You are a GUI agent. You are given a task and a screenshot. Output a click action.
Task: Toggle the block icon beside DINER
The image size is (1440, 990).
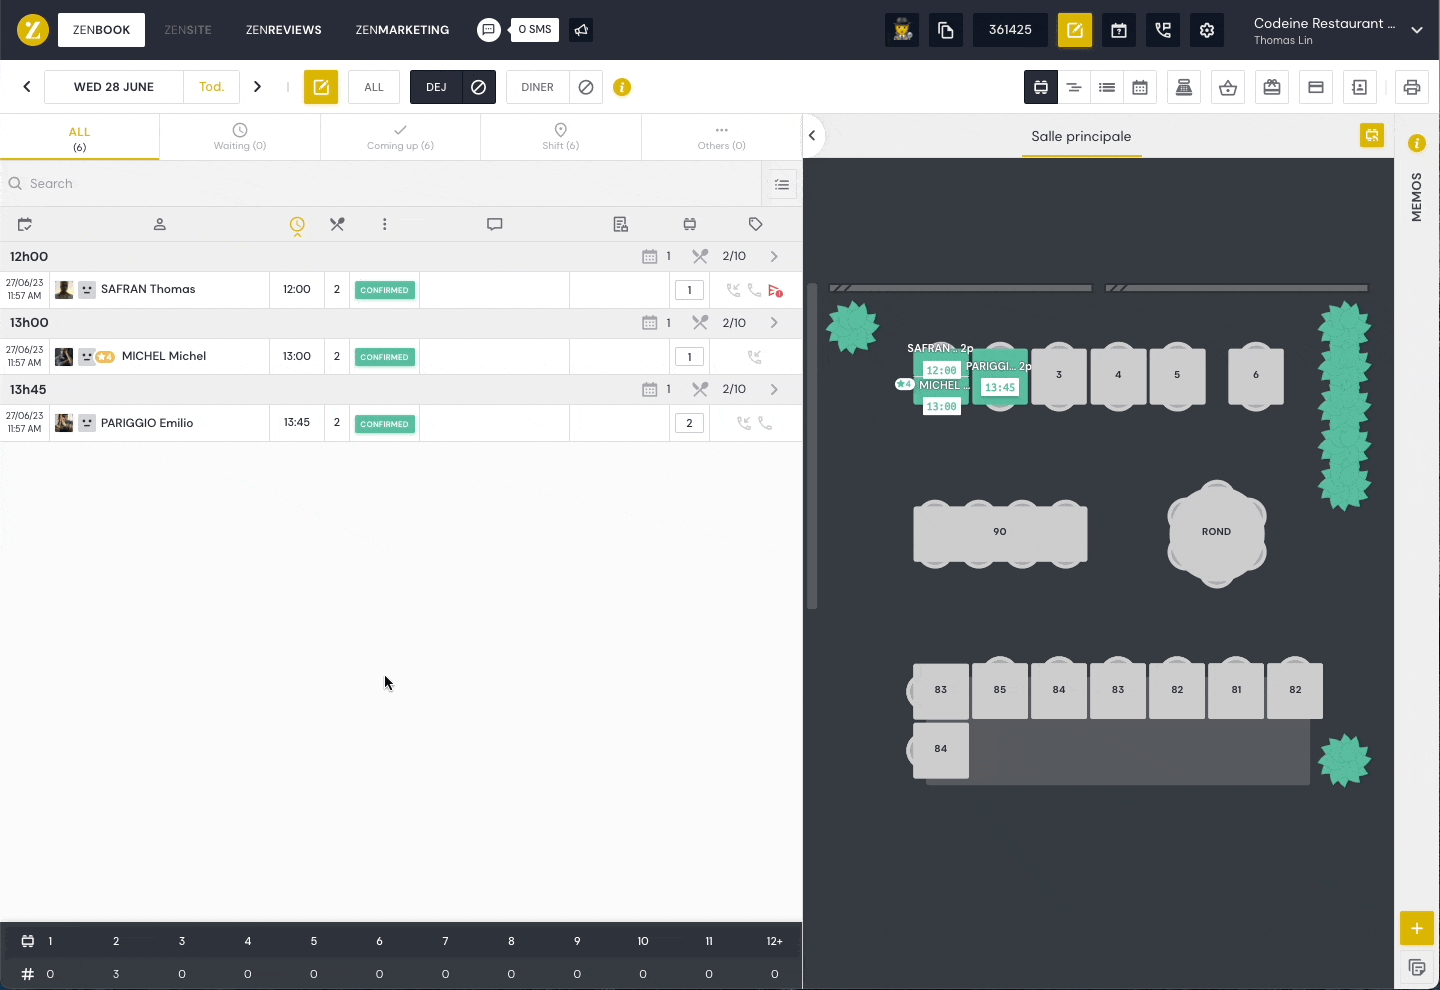pyautogui.click(x=586, y=88)
